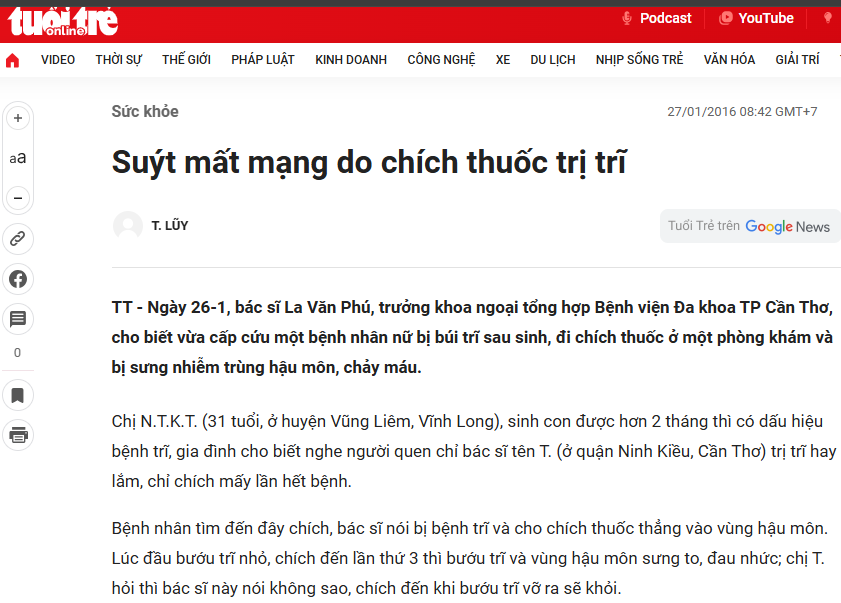Open comments with the comment icon
Image resolution: width=841 pixels, height=603 pixels.
coord(18,319)
